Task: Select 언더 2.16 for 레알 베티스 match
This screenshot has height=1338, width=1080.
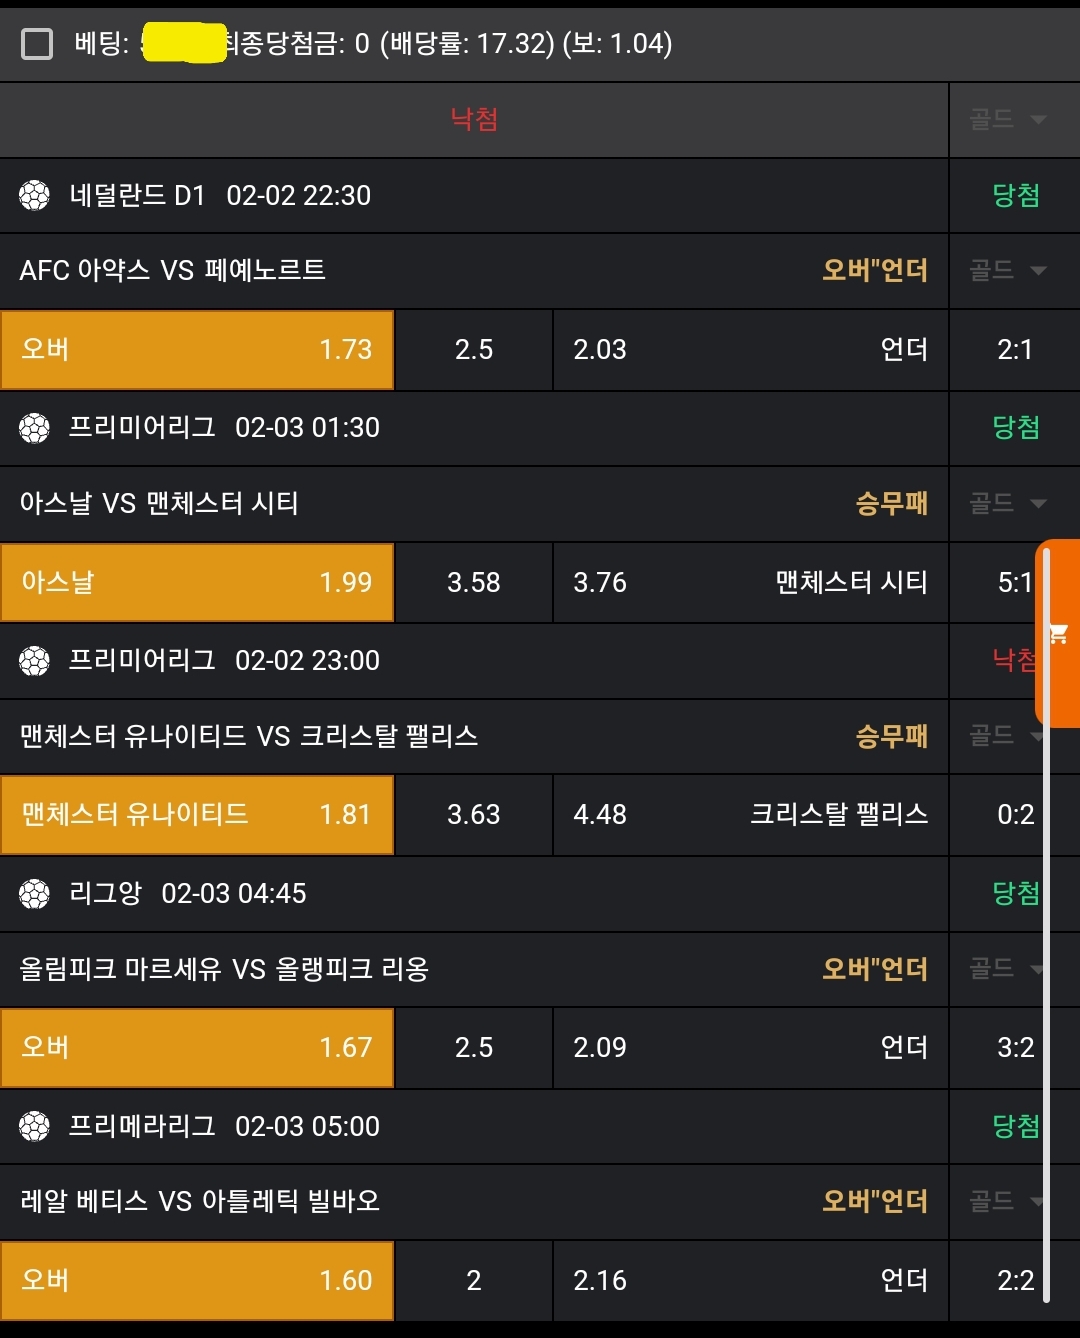Action: tap(750, 1281)
